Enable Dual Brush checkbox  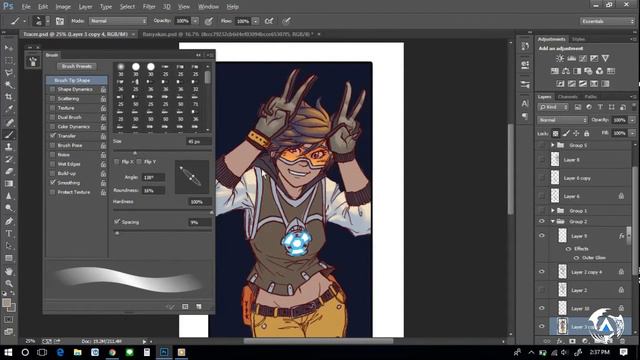pyautogui.click(x=52, y=117)
